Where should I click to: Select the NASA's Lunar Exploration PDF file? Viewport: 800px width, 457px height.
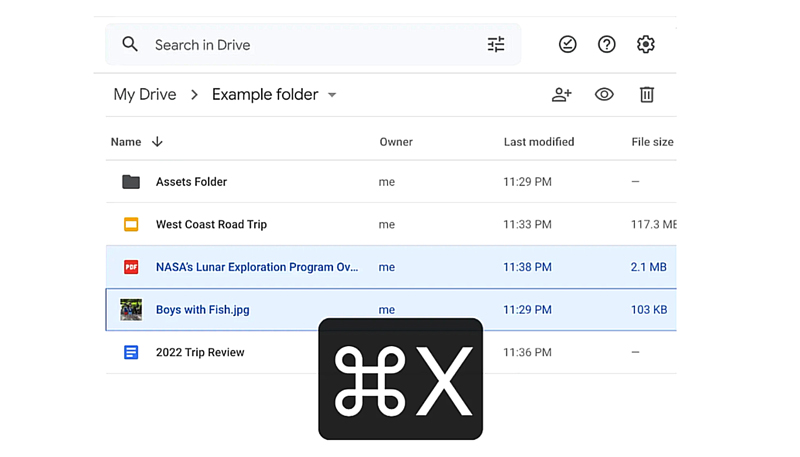(256, 267)
